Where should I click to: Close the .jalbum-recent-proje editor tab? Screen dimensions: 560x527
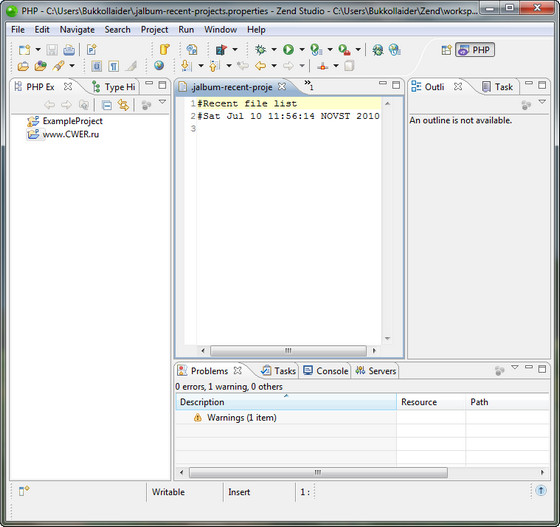click(282, 87)
